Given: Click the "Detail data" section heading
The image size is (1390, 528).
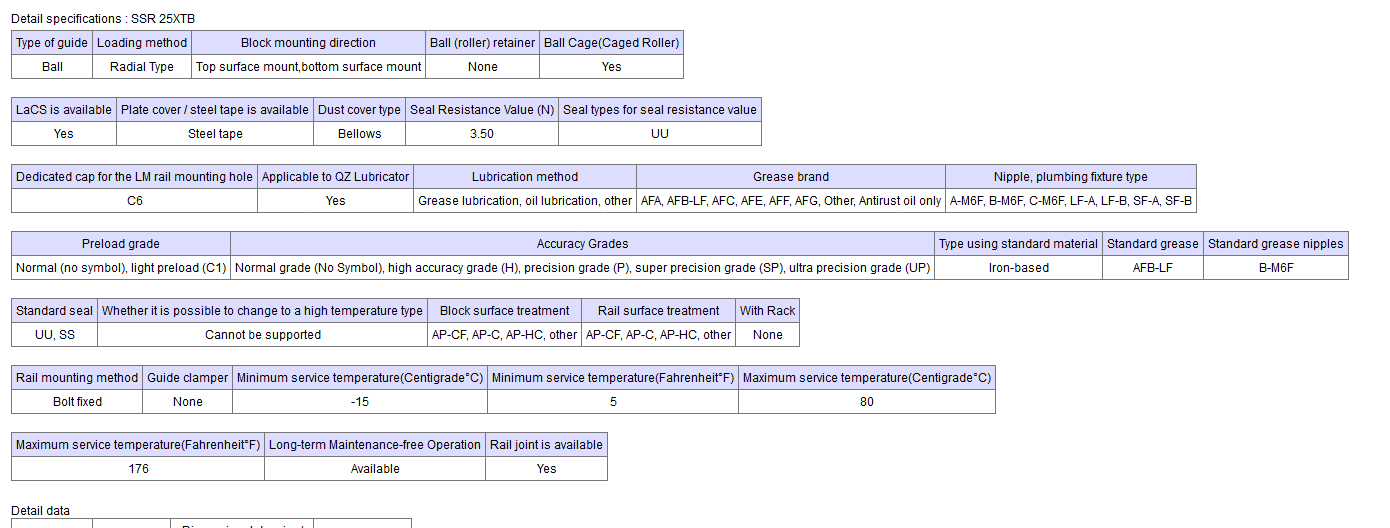Looking at the screenshot, I should 41,511.
